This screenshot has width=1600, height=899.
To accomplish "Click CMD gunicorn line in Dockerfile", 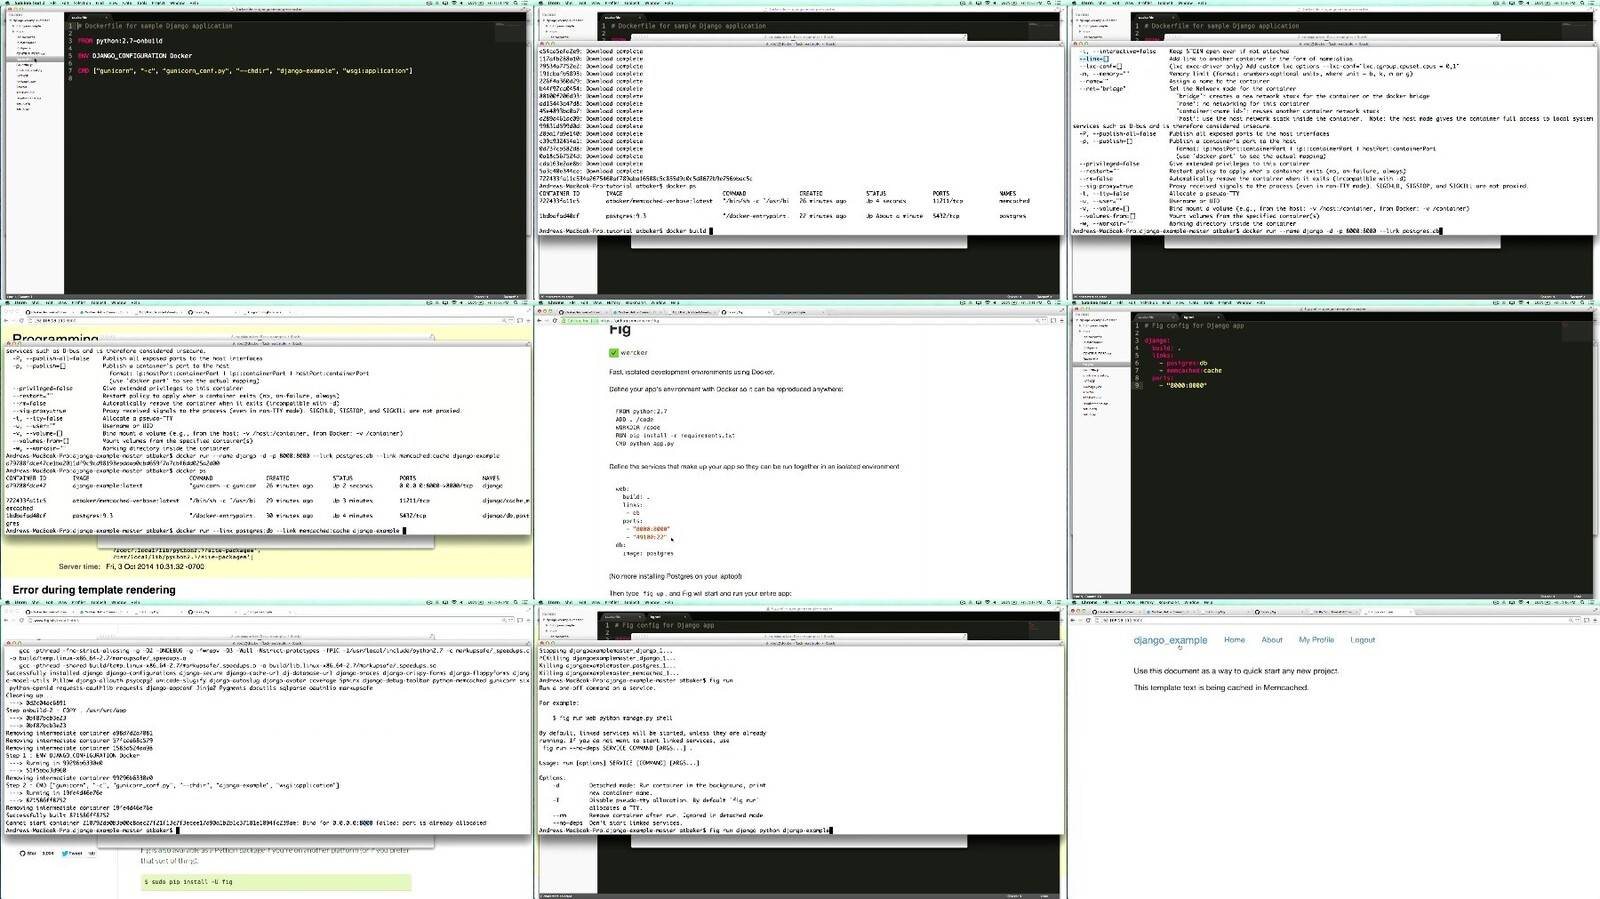I will pos(245,71).
